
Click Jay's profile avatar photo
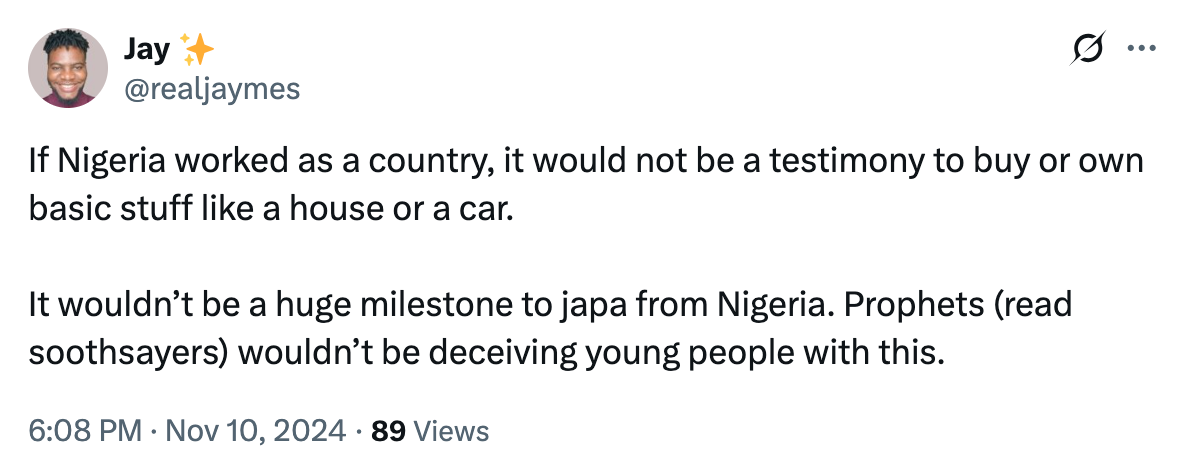pos(68,68)
